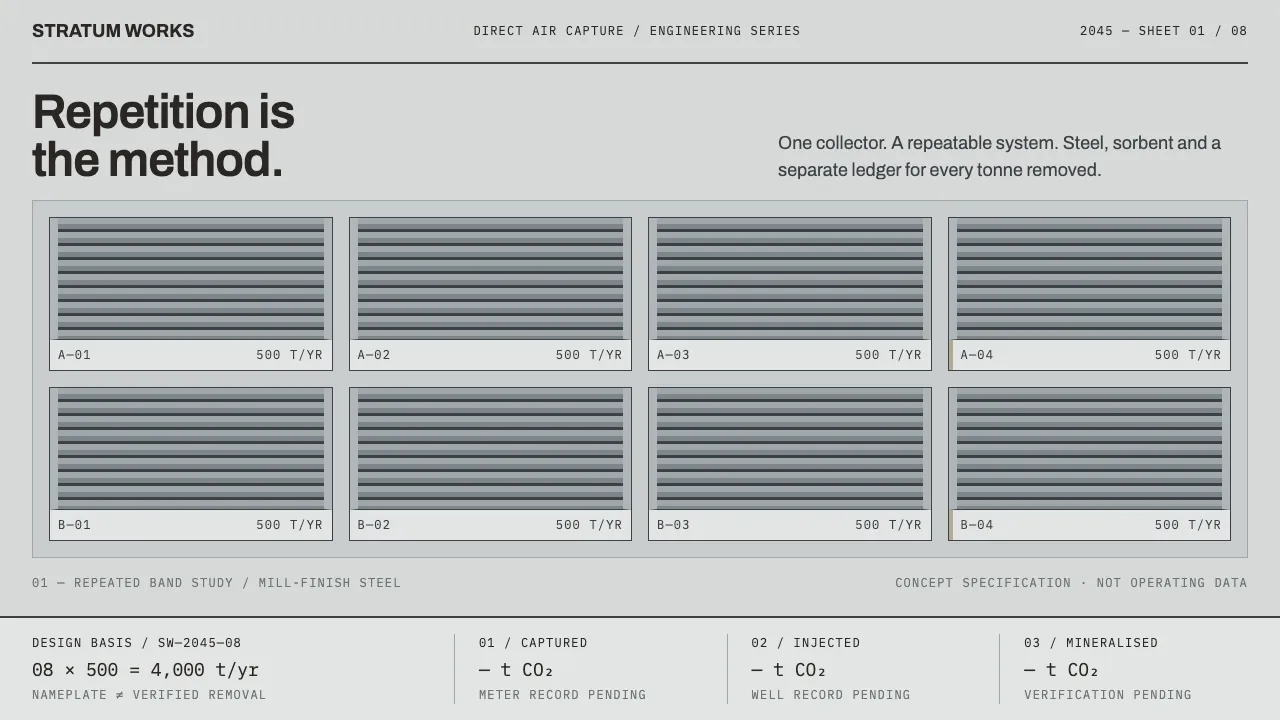Click the B-02 unit label
1280x720 pixels.
click(374, 525)
